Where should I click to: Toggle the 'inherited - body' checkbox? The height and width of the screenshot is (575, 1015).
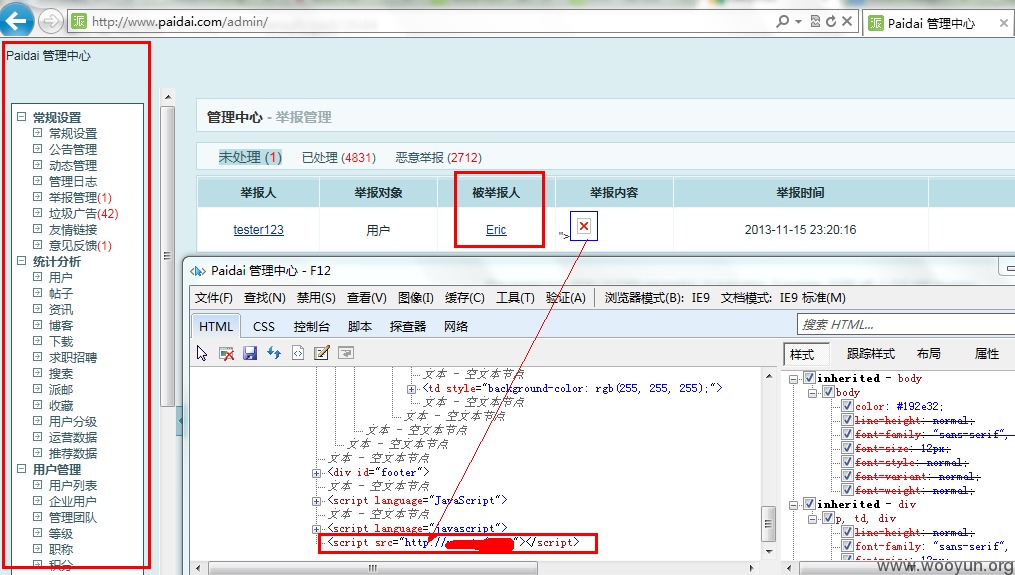pos(809,378)
